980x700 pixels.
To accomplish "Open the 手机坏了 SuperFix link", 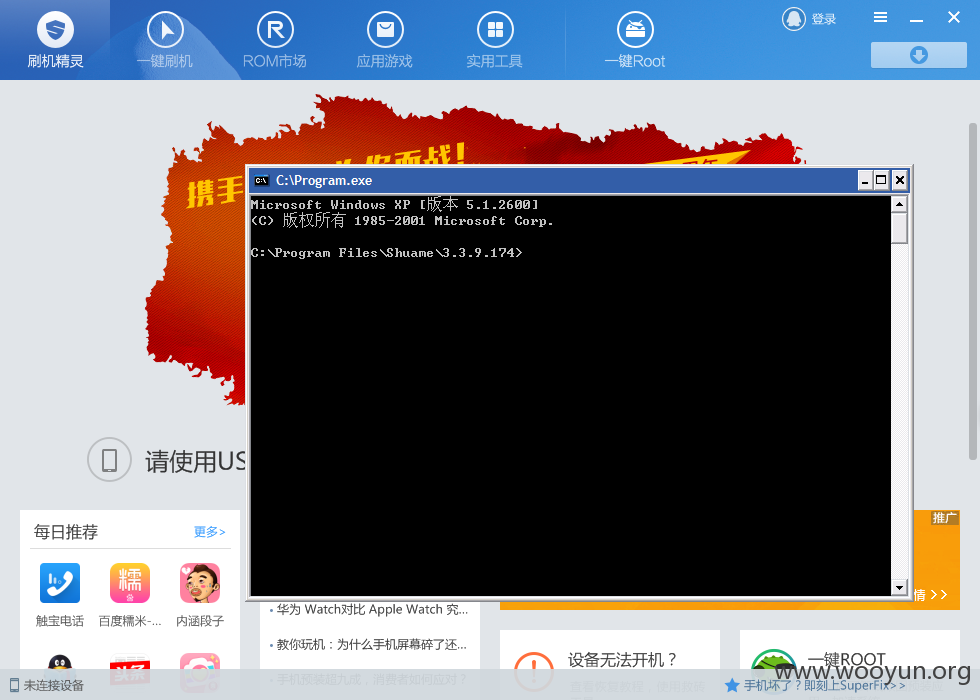I will [x=824, y=686].
